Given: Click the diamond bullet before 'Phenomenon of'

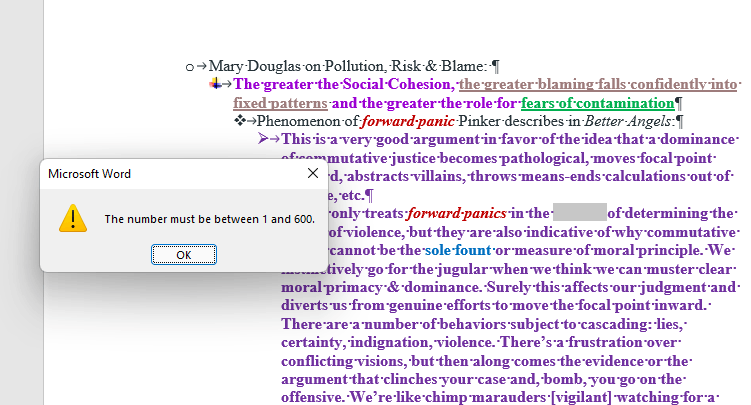Looking at the screenshot, I should (x=239, y=121).
